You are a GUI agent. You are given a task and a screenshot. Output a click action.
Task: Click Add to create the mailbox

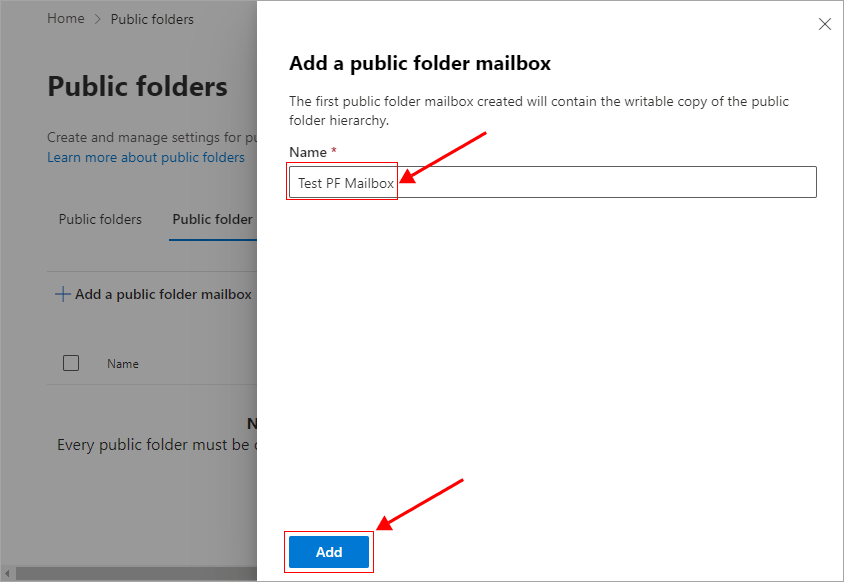pos(328,551)
